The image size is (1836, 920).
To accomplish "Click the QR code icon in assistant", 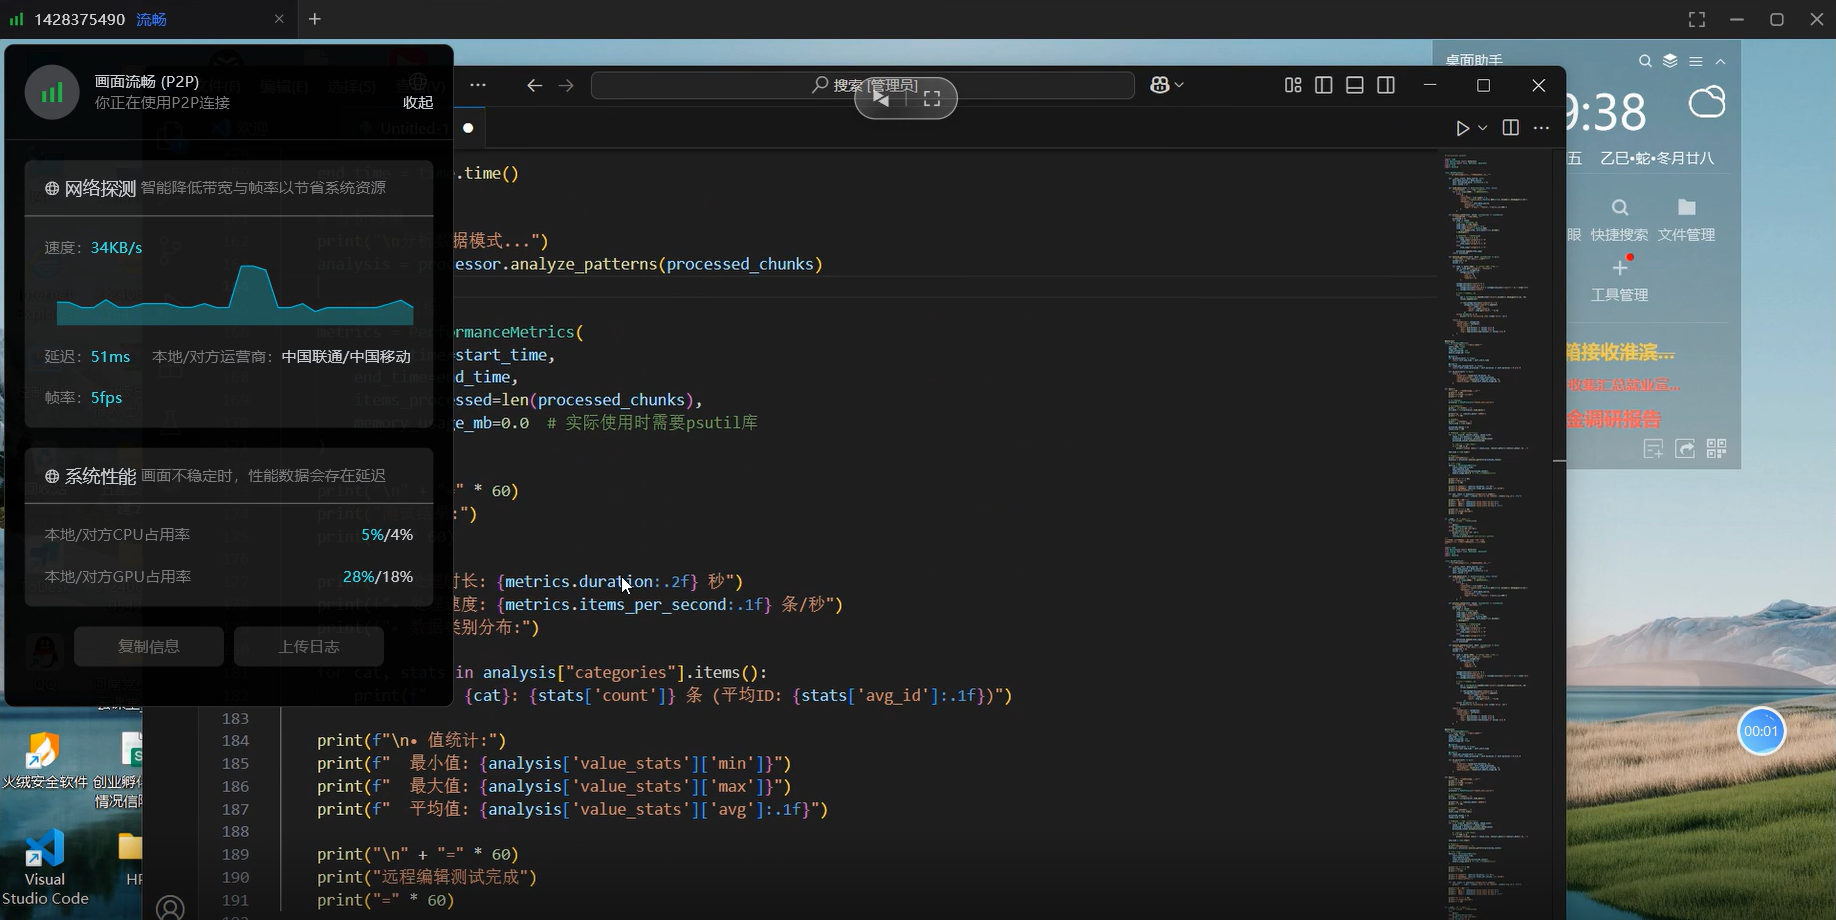I will point(1717,449).
